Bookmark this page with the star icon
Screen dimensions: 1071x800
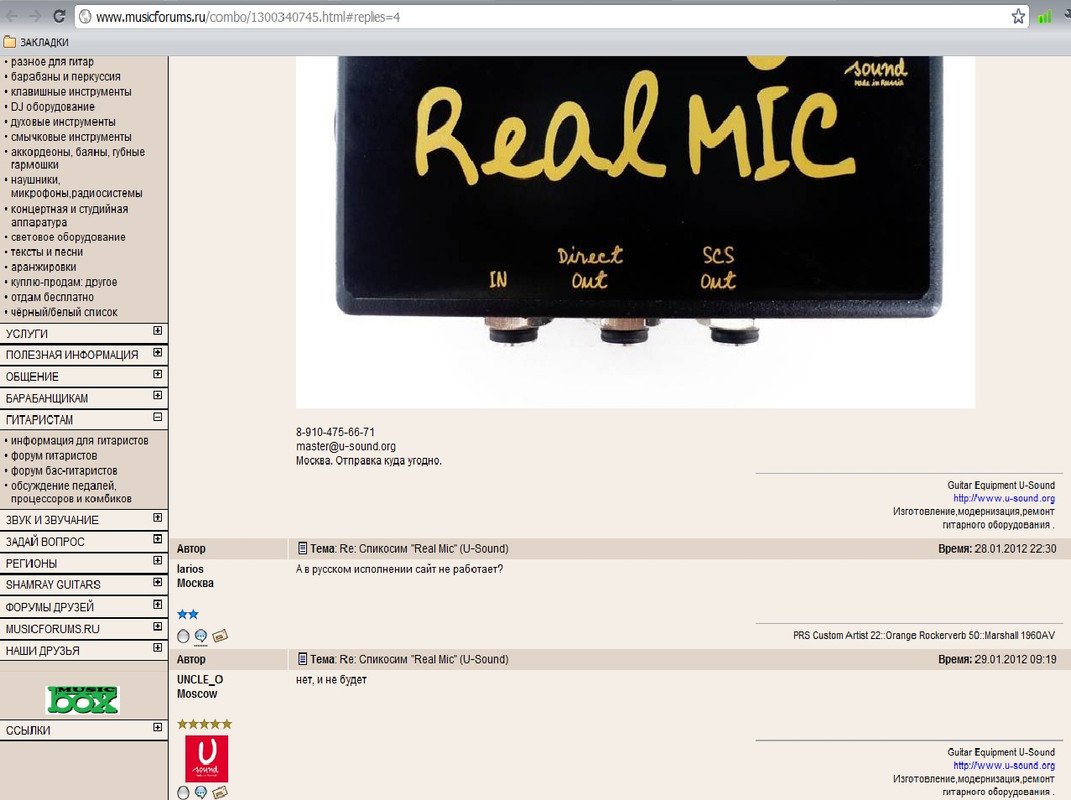(1018, 16)
